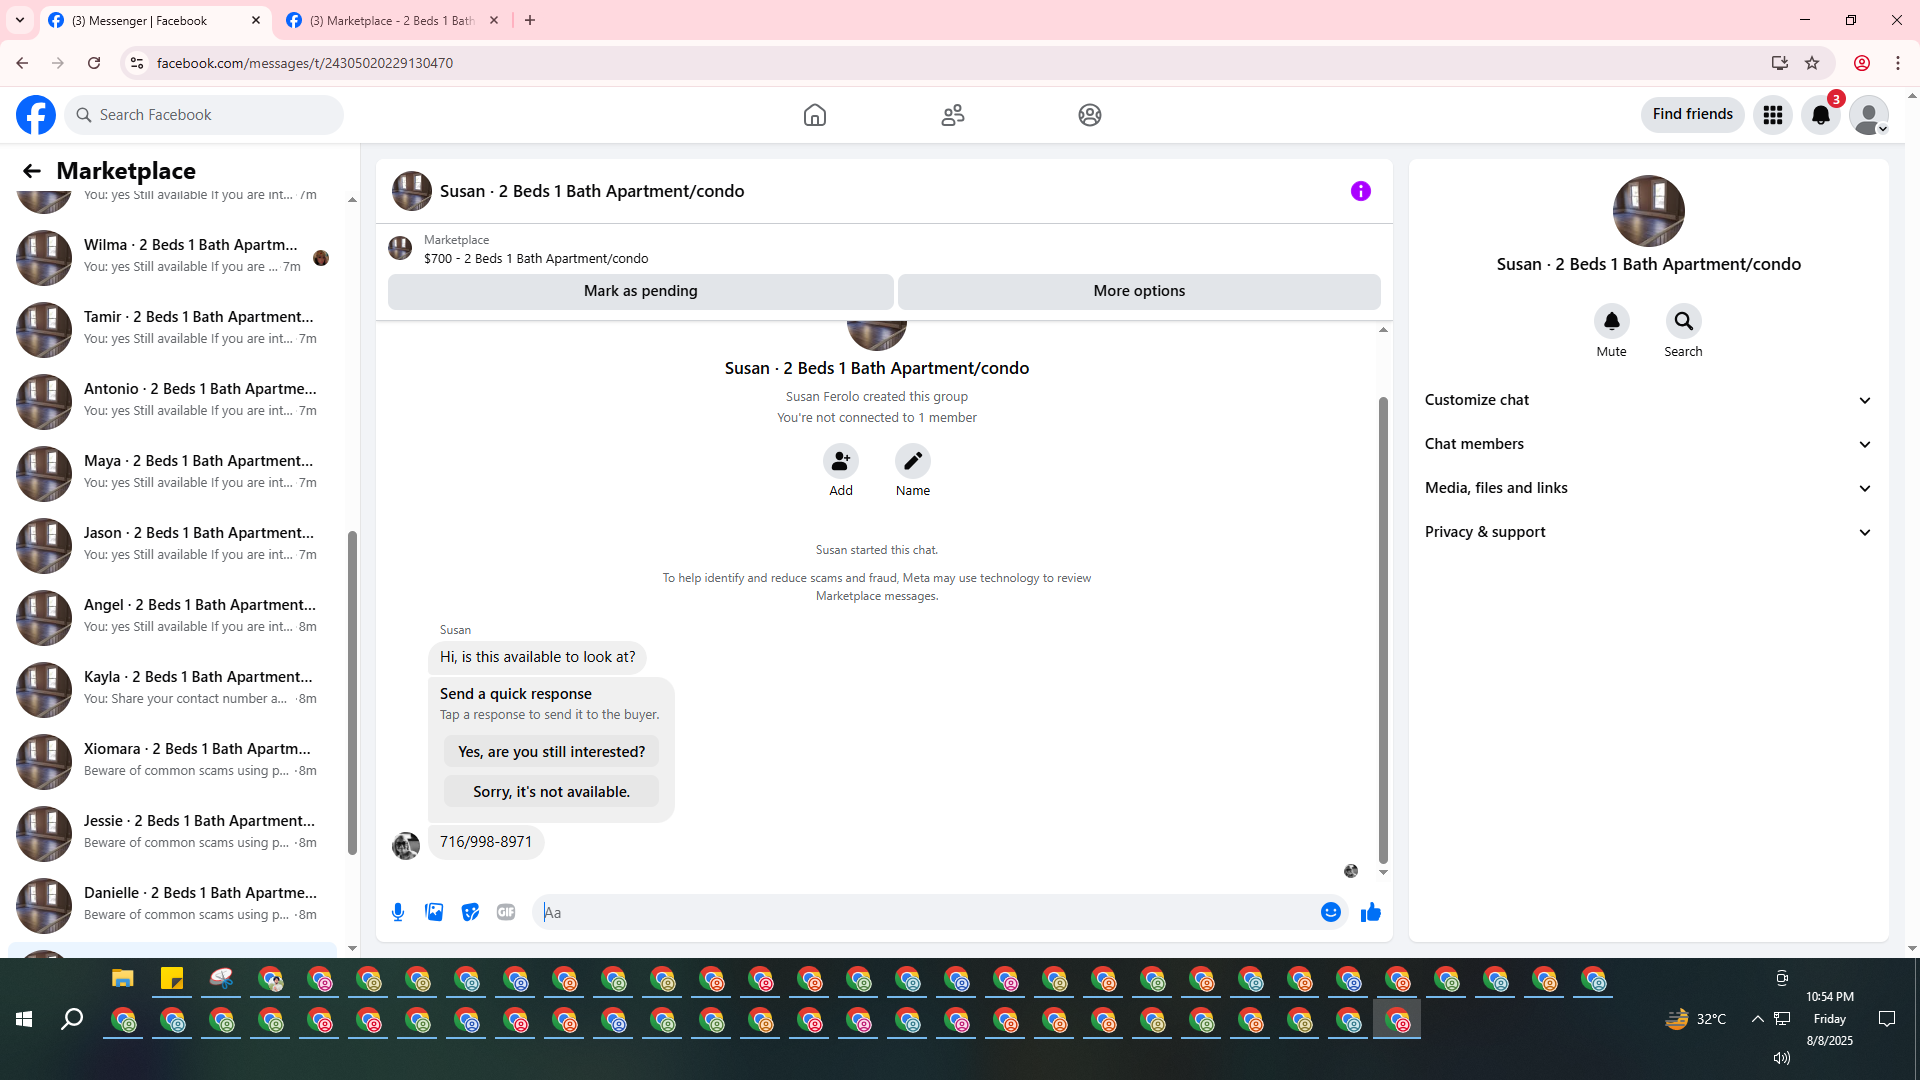Open Facebook notifications bell
This screenshot has height=1080, width=1920.
pos(1820,115)
